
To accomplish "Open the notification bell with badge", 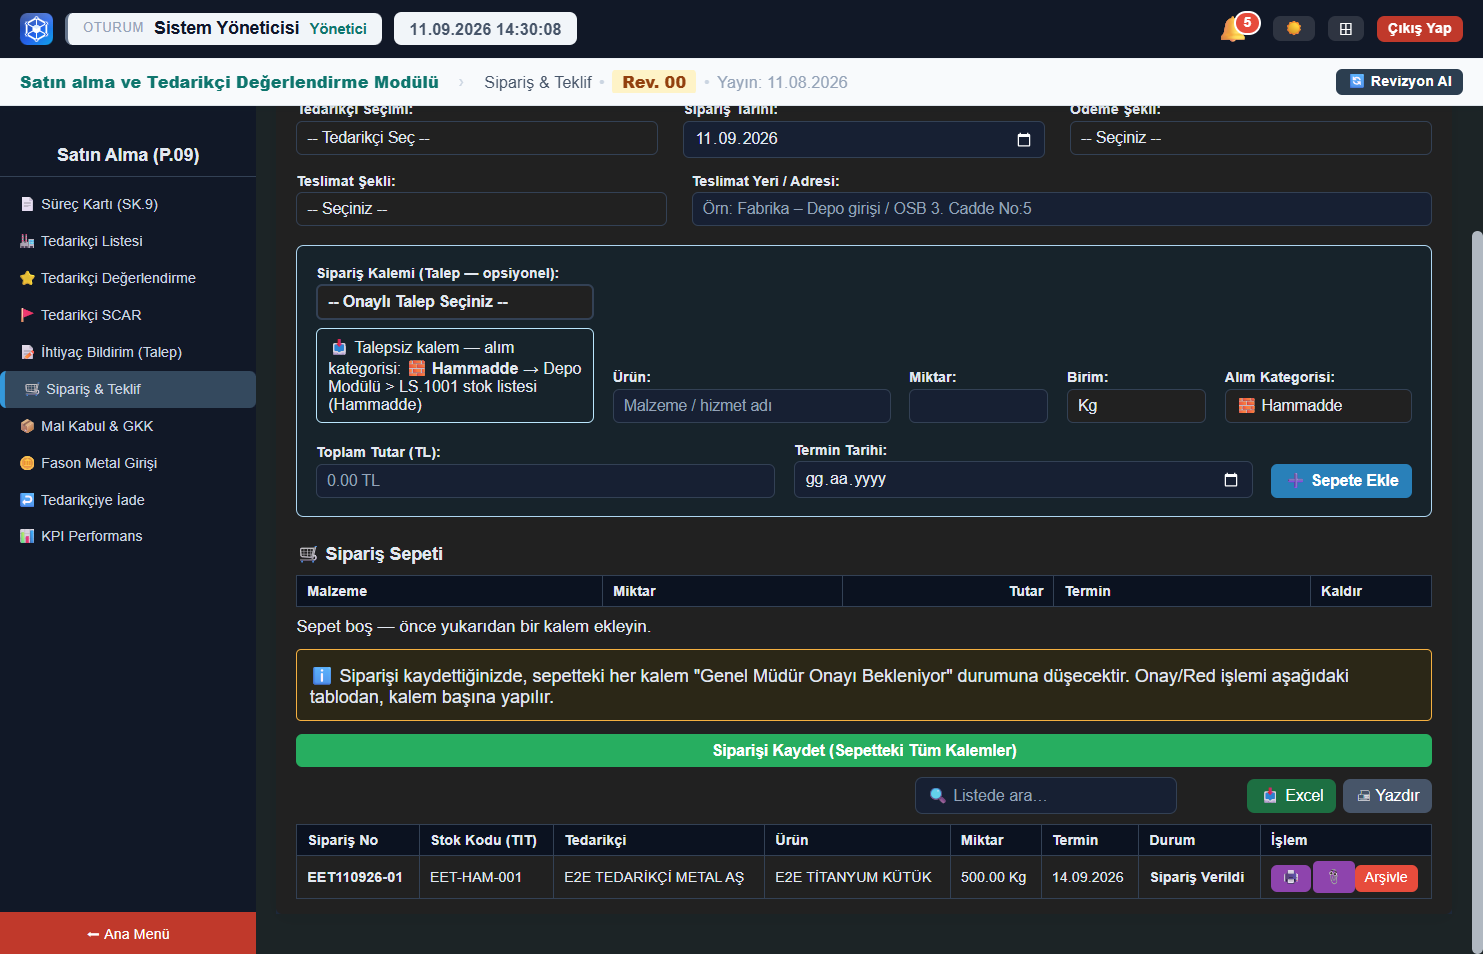I will click(x=1235, y=28).
